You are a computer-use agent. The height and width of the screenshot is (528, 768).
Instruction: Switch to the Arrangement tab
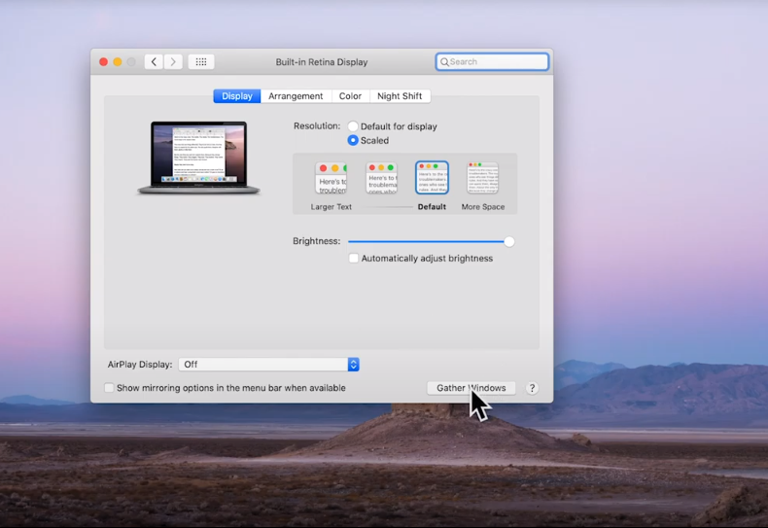click(x=296, y=96)
